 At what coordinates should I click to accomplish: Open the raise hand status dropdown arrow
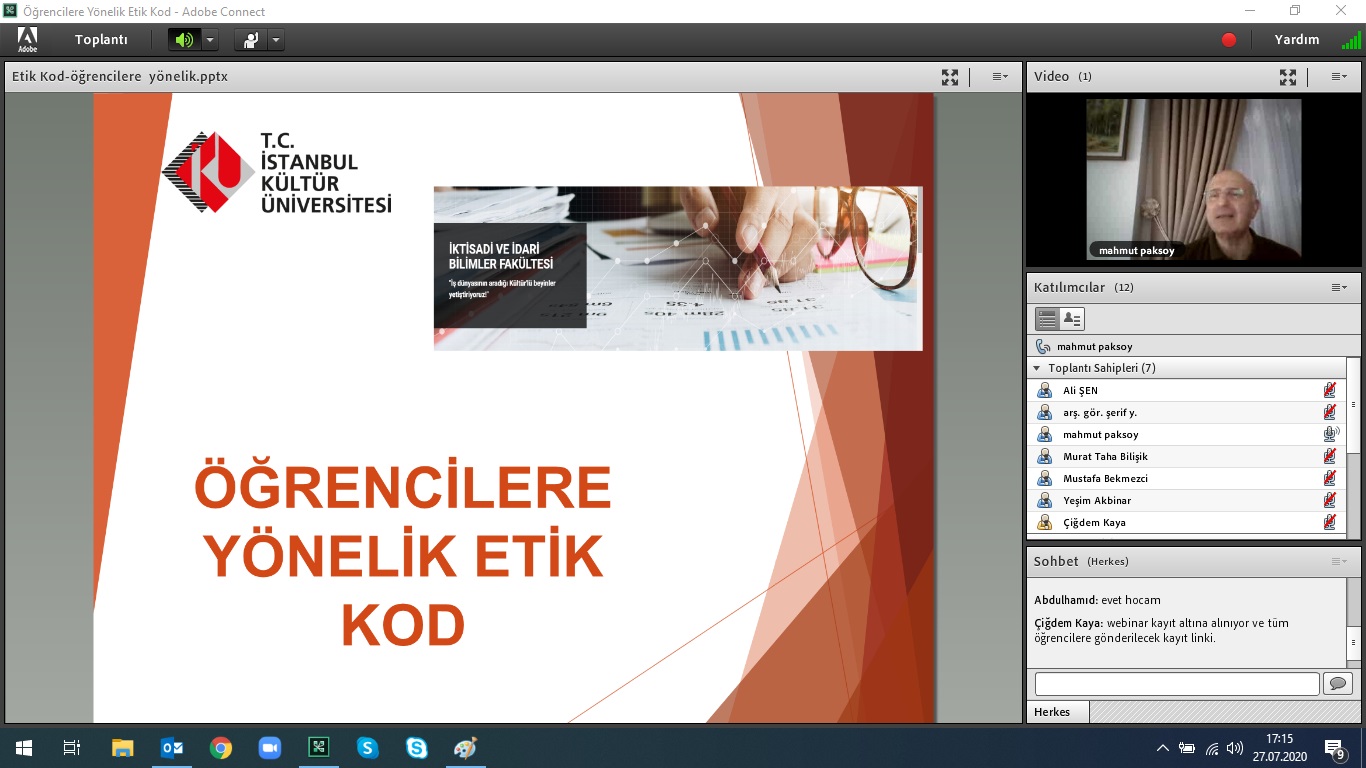pos(275,40)
